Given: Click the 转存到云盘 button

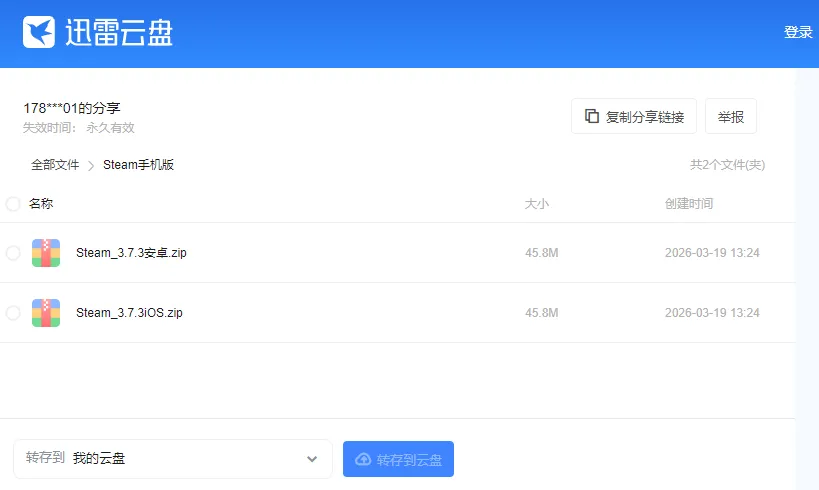Looking at the screenshot, I should point(399,459).
